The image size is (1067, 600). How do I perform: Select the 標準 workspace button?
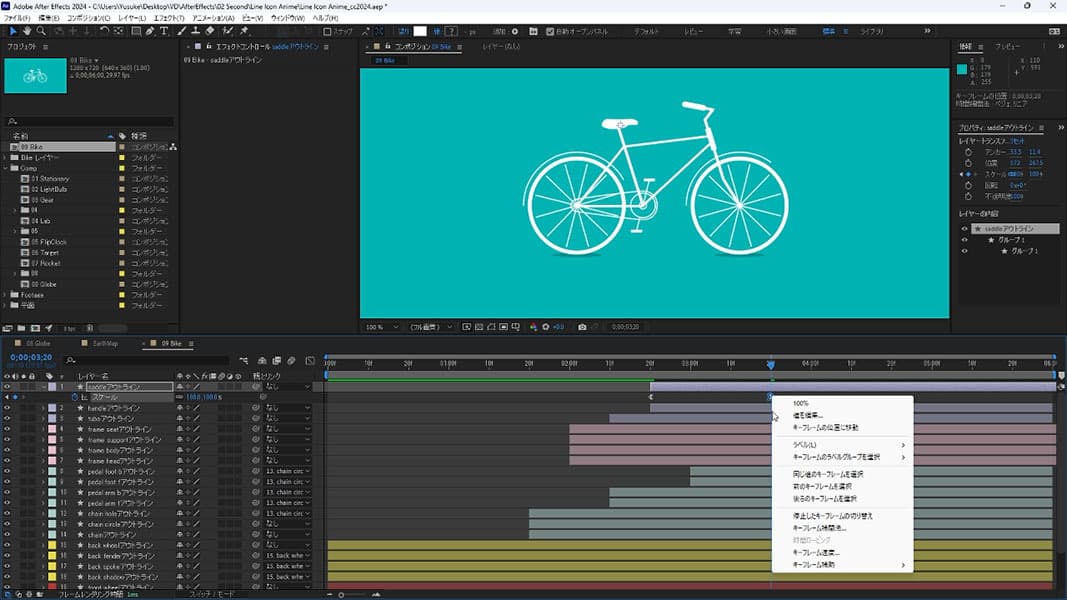828,32
